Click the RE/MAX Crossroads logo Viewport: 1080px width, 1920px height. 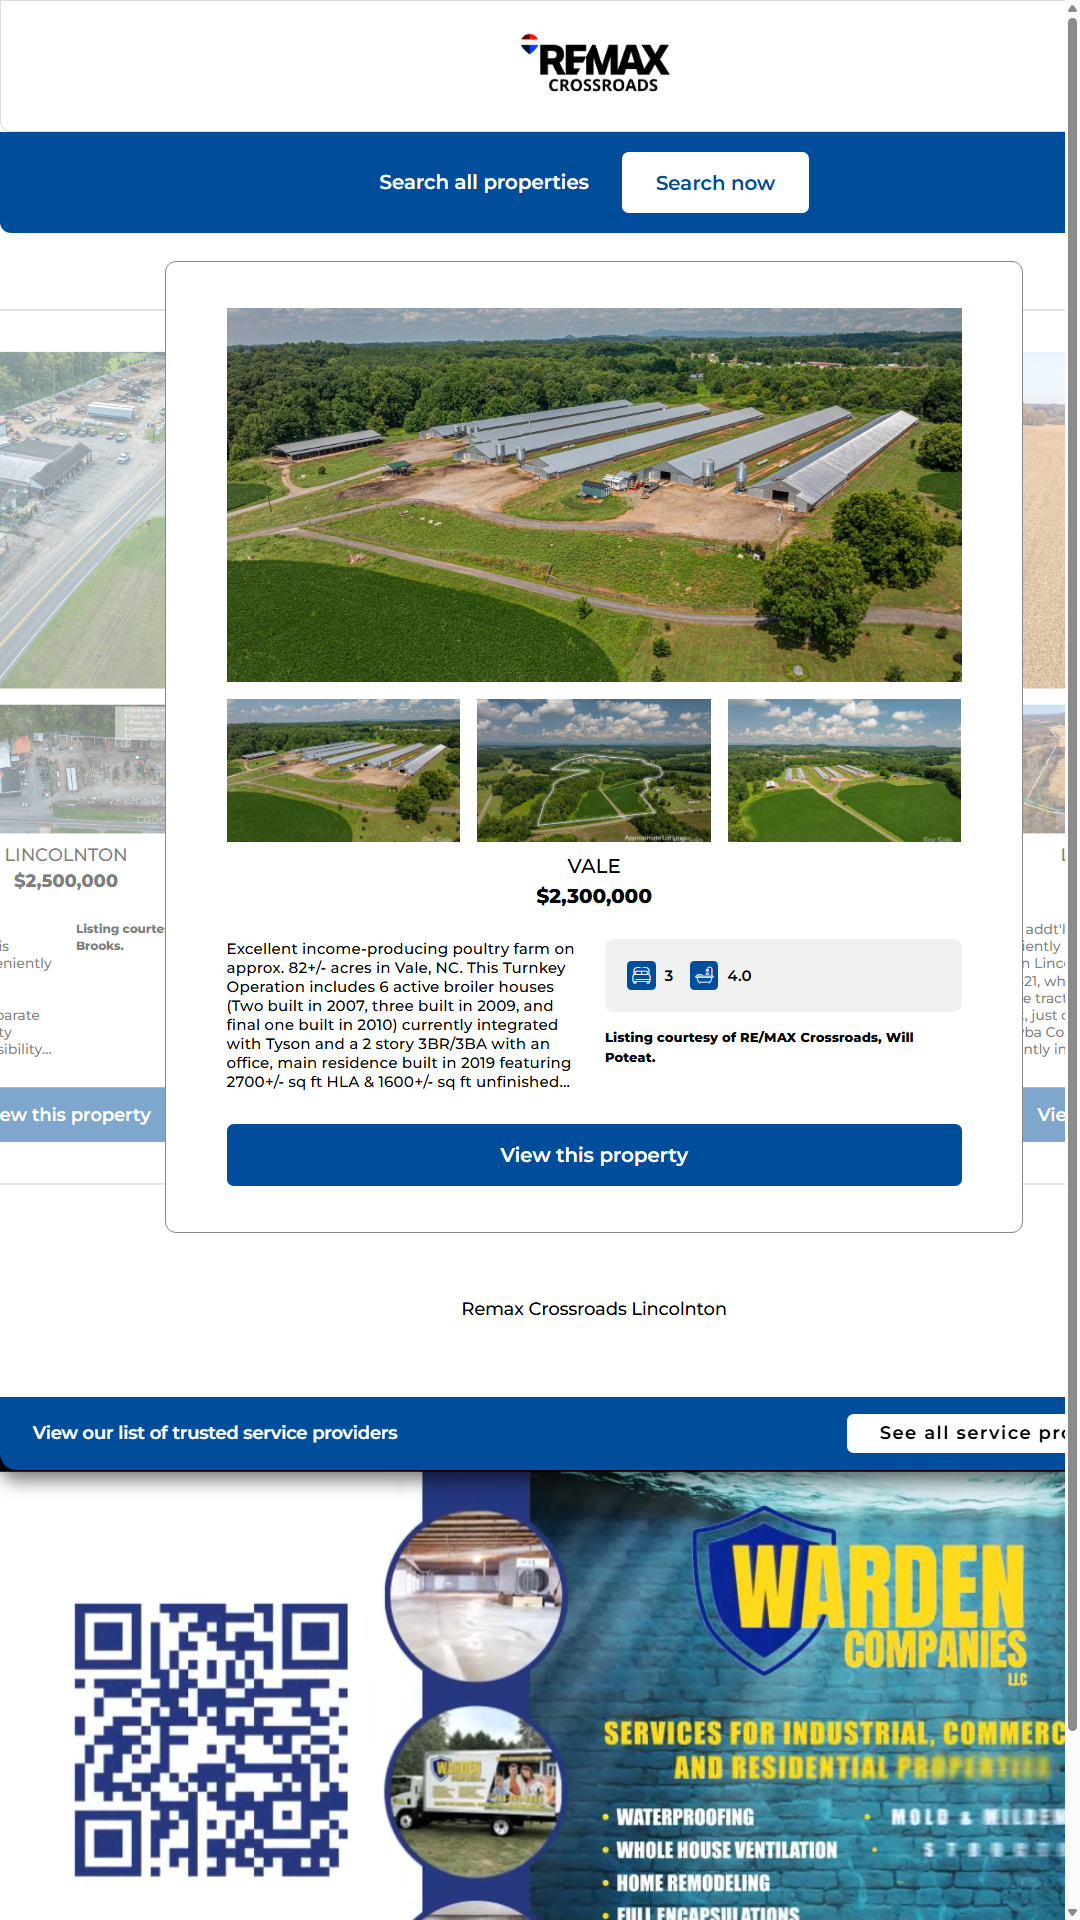point(596,65)
